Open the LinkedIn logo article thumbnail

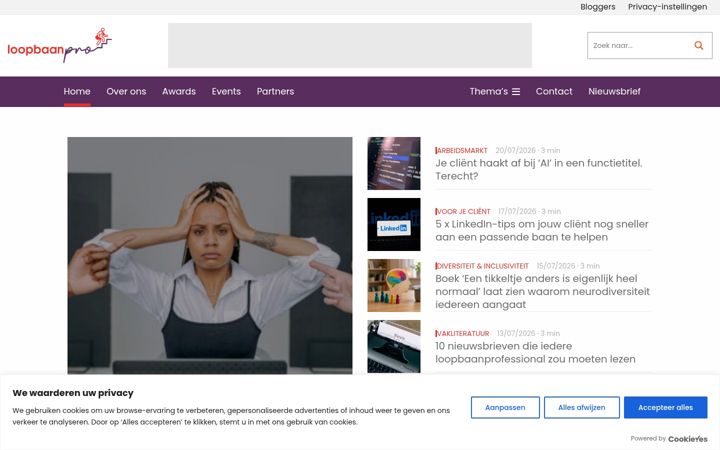click(x=394, y=224)
